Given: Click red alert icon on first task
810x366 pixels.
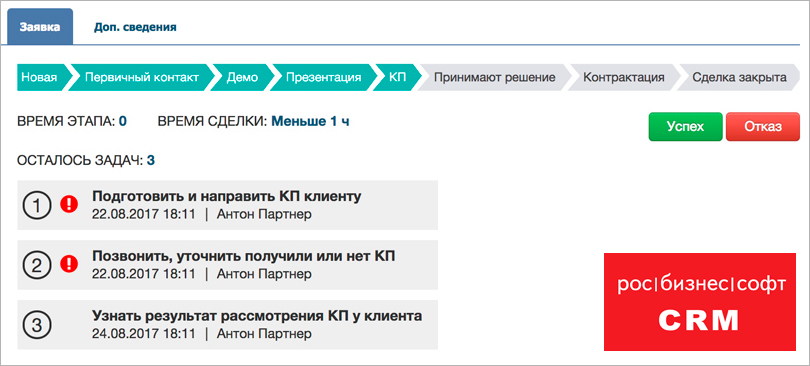Looking at the screenshot, I should [69, 204].
